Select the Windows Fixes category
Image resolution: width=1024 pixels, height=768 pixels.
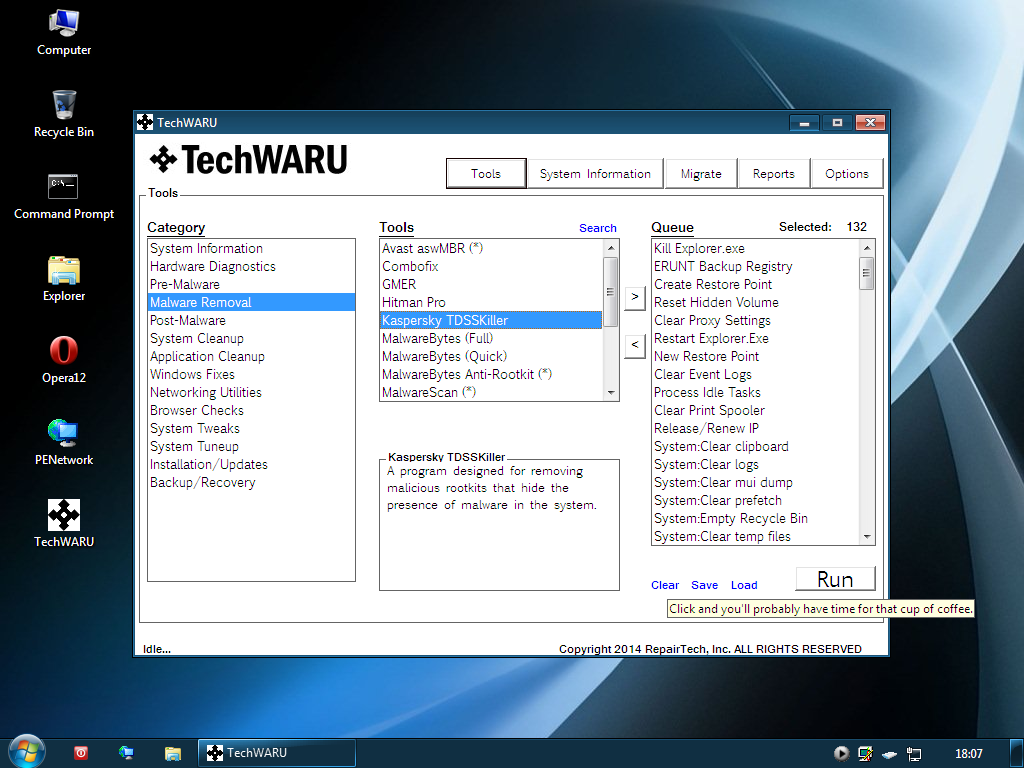pyautogui.click(x=251, y=374)
